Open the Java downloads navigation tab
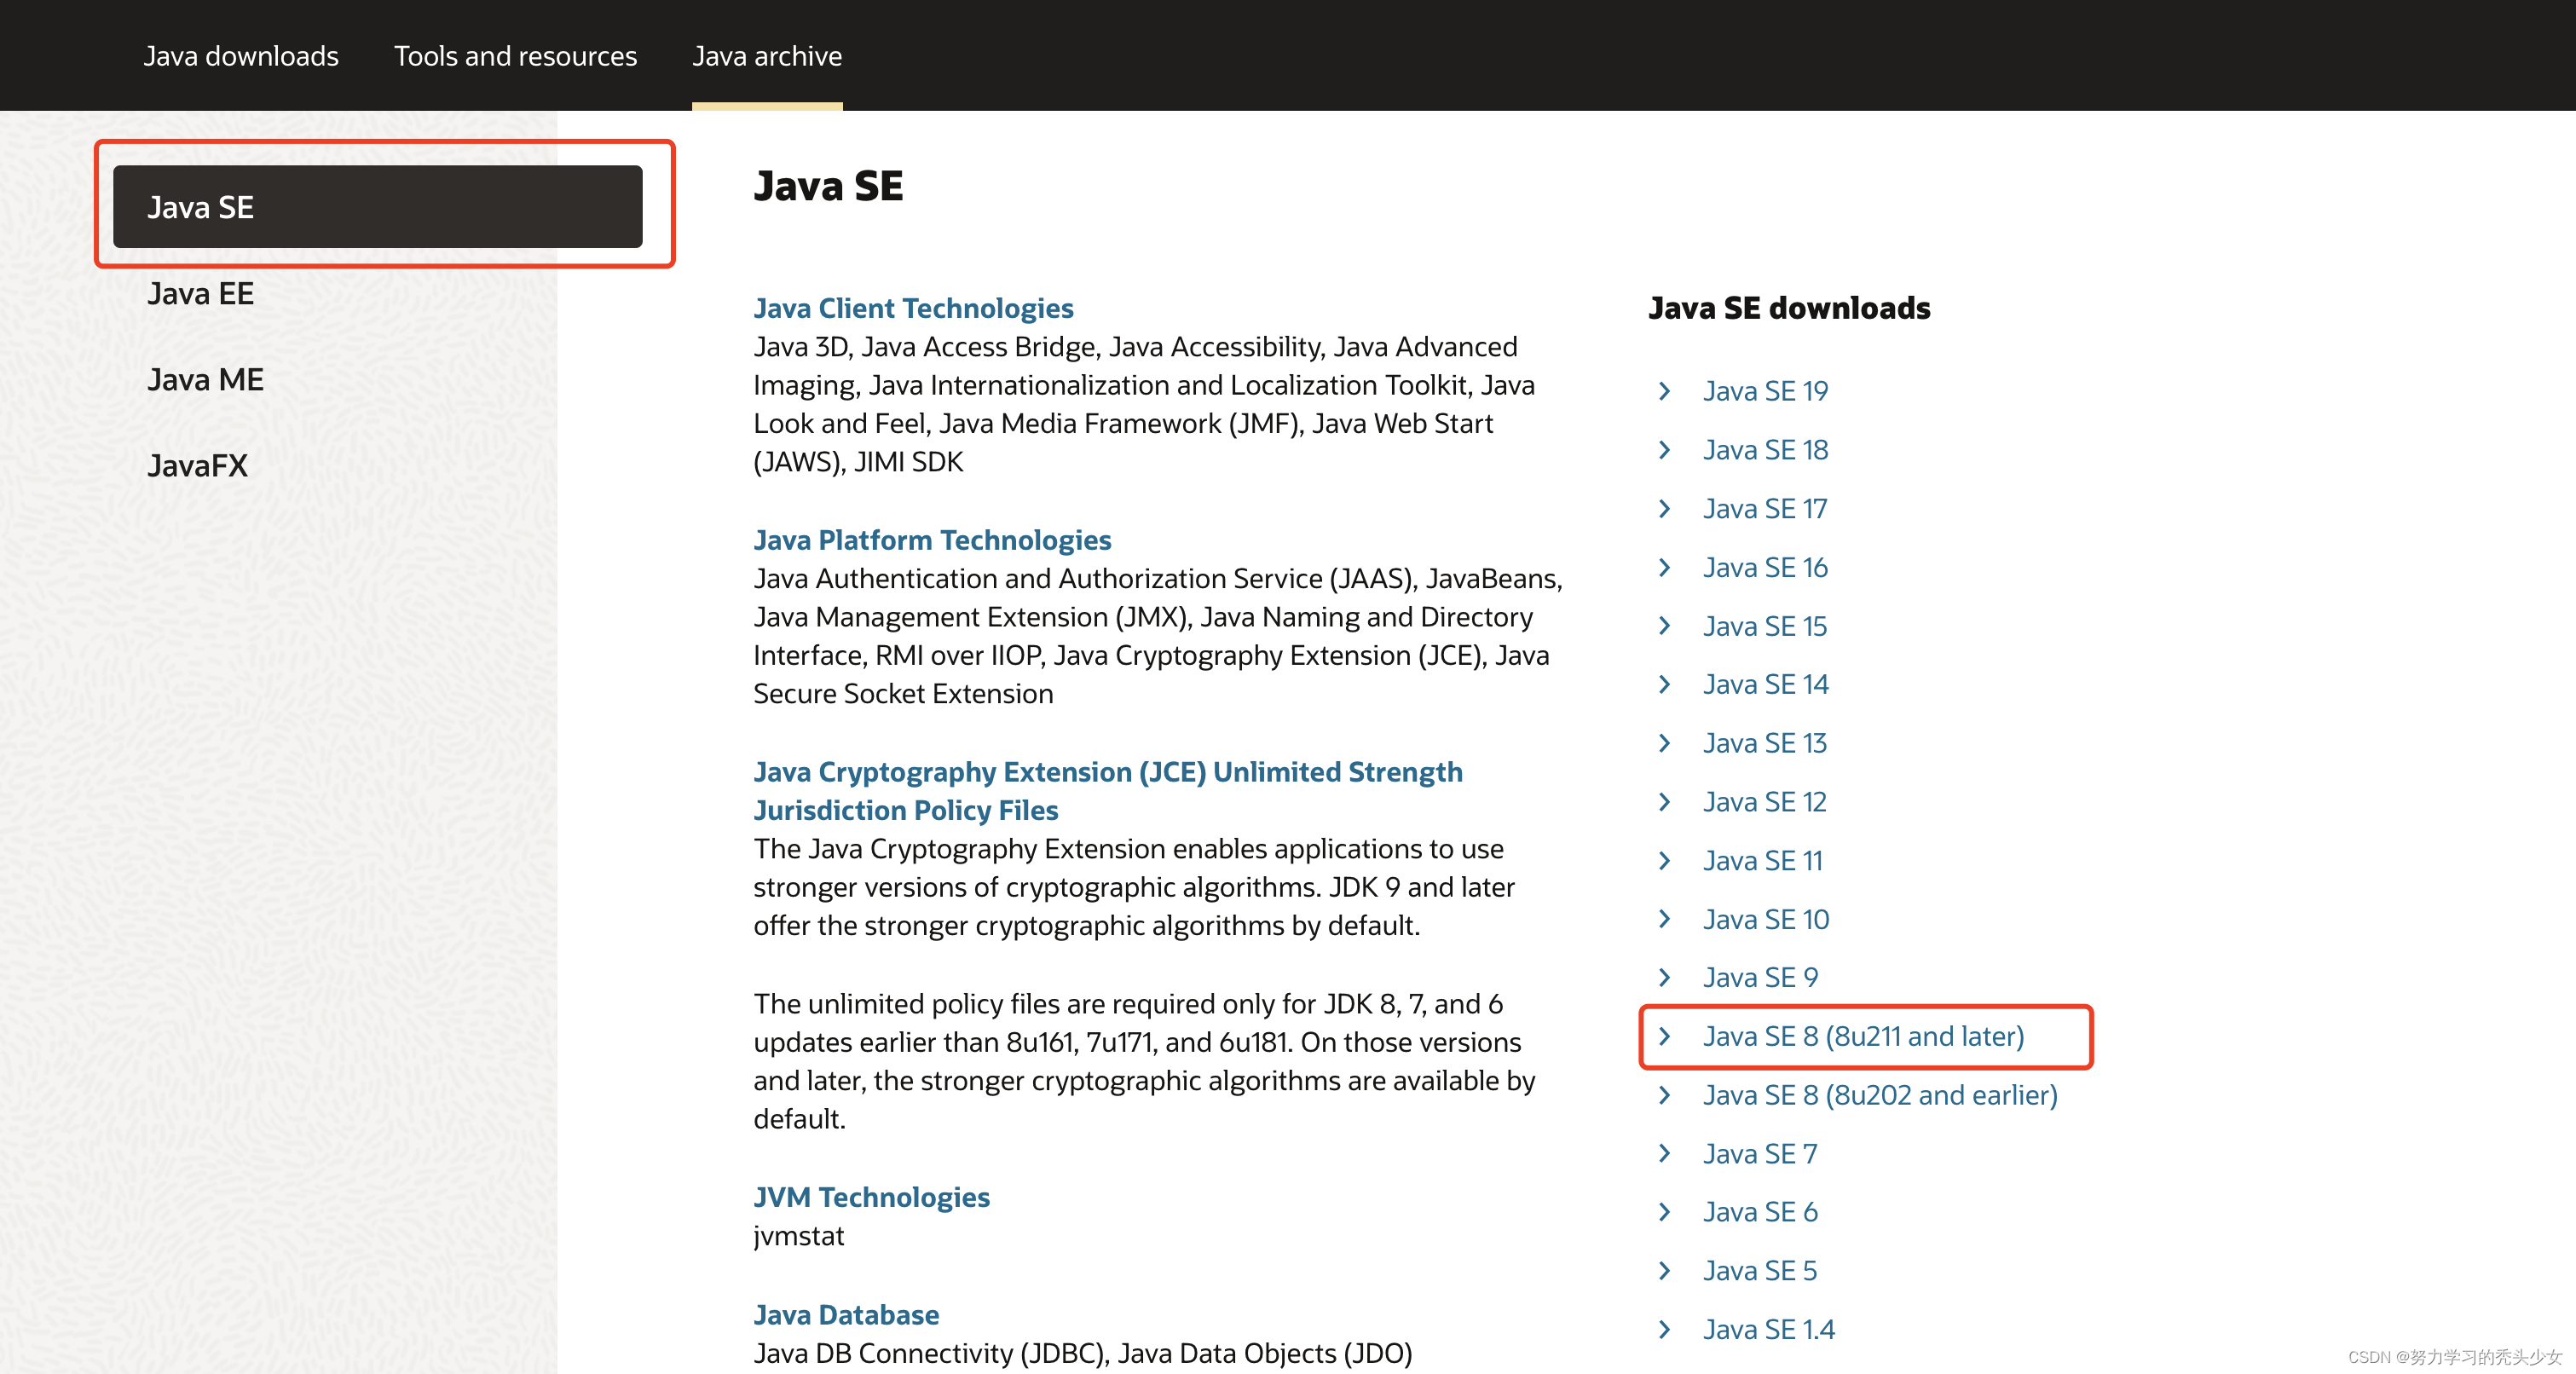The width and height of the screenshot is (2576, 1374). click(x=241, y=56)
